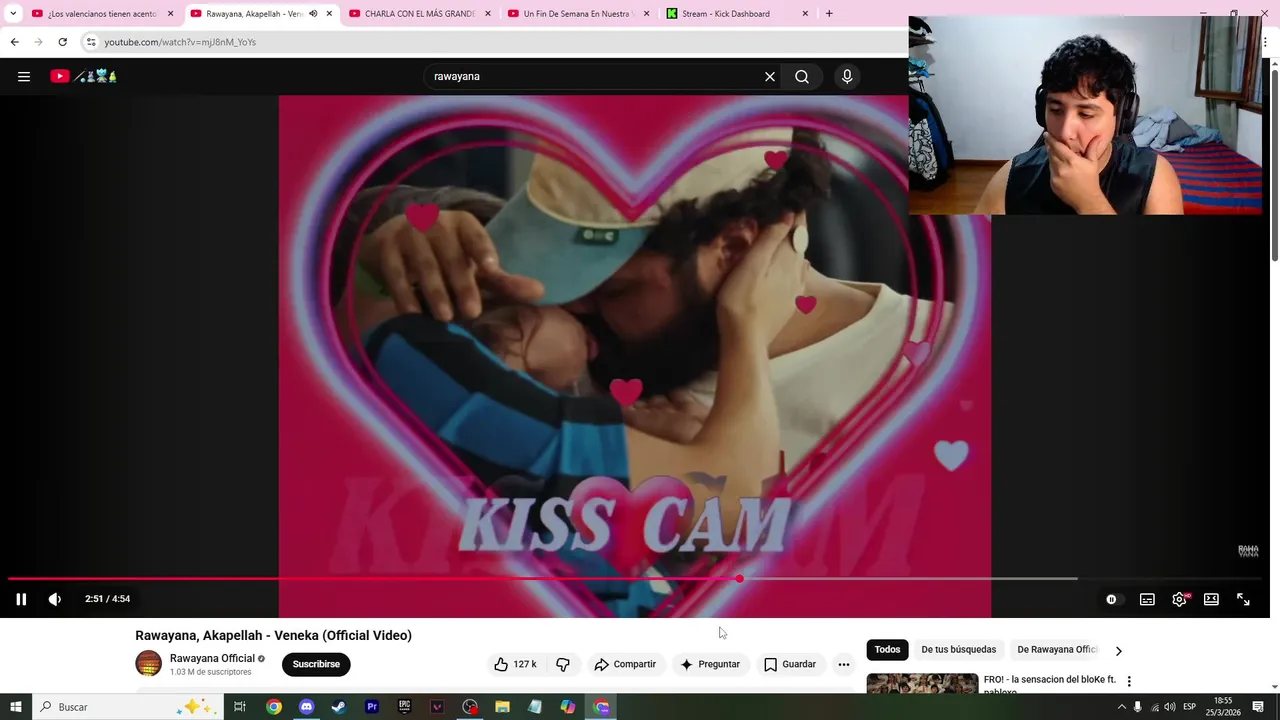
Task: Enter fullscreen video mode
Action: (x=1243, y=599)
